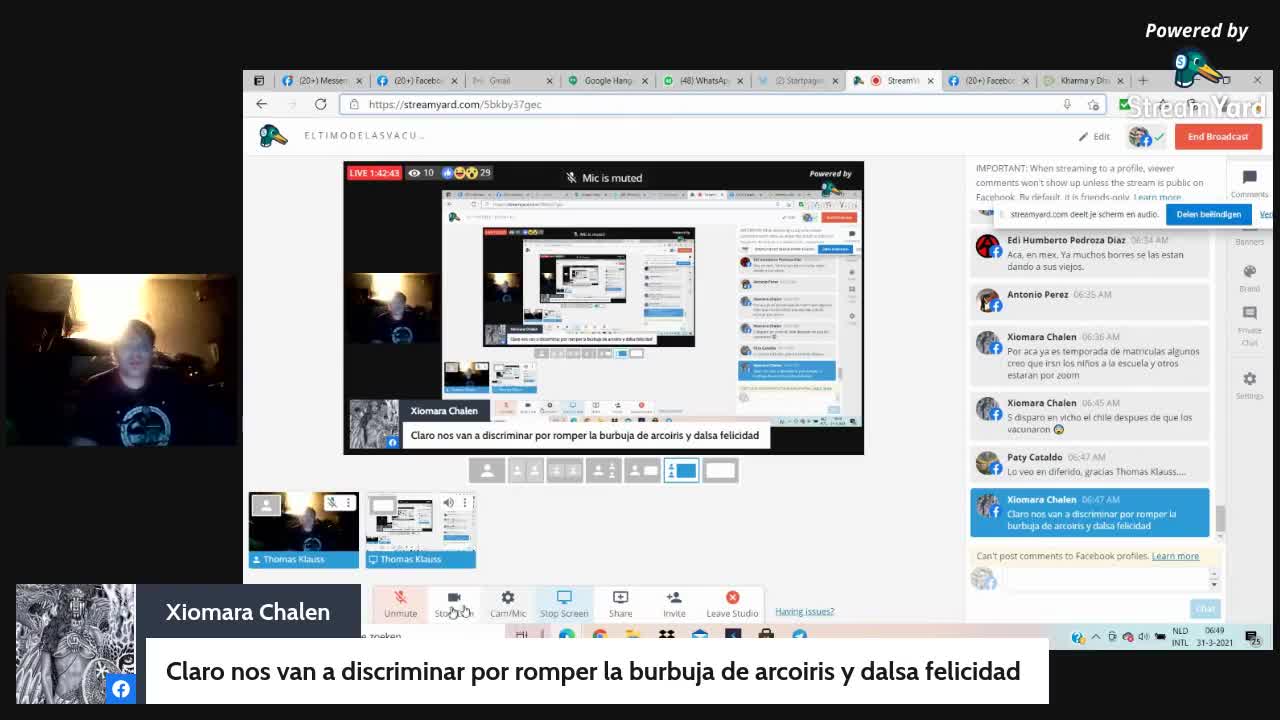Open the Cam/Mic settings gear
The image size is (1280, 720).
(507, 604)
